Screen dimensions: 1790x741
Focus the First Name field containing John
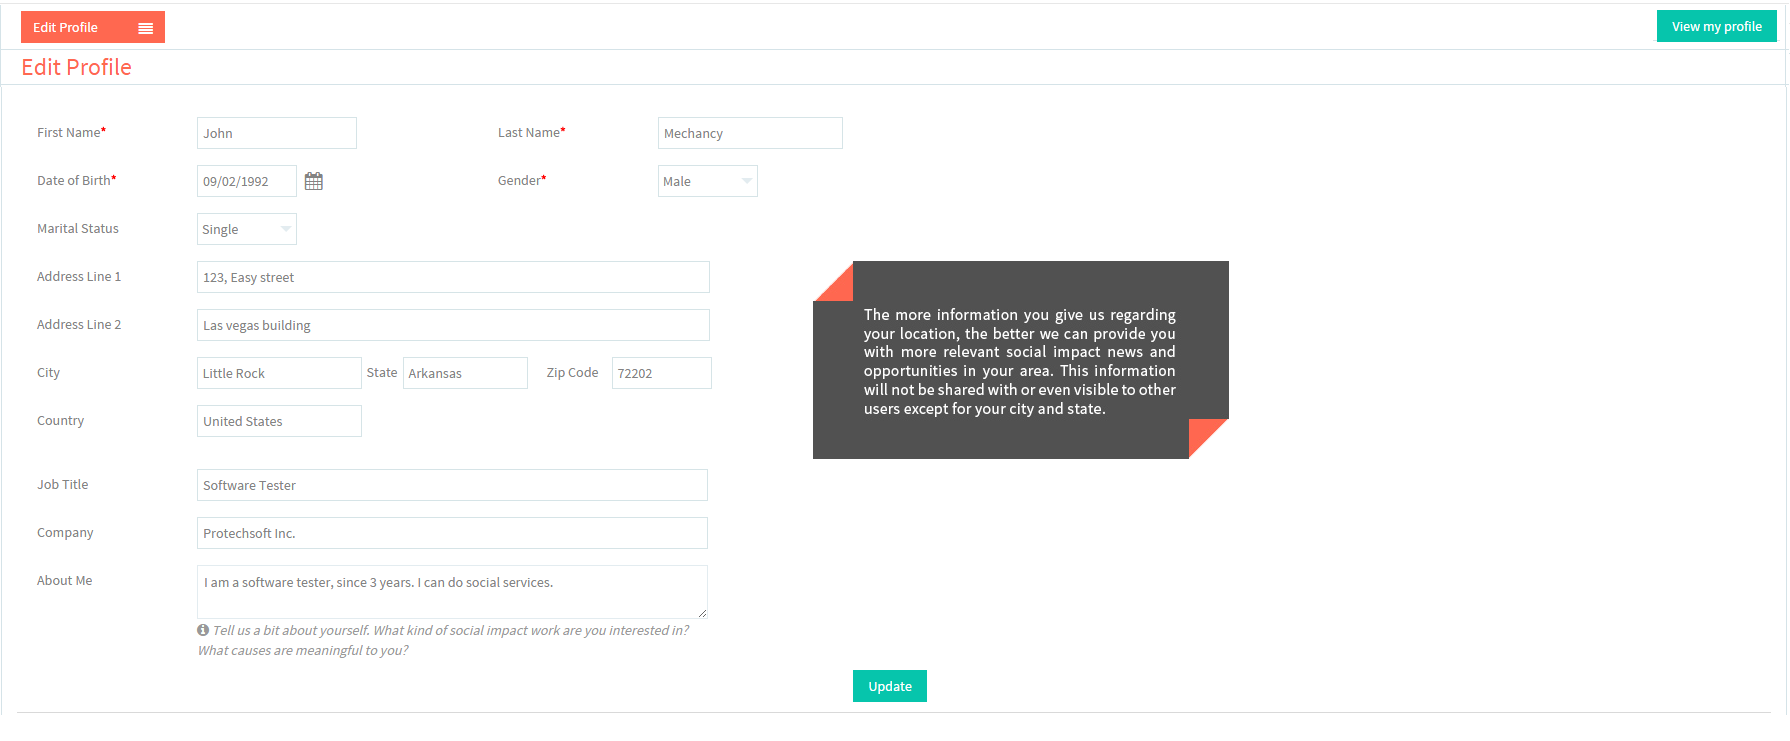point(276,133)
